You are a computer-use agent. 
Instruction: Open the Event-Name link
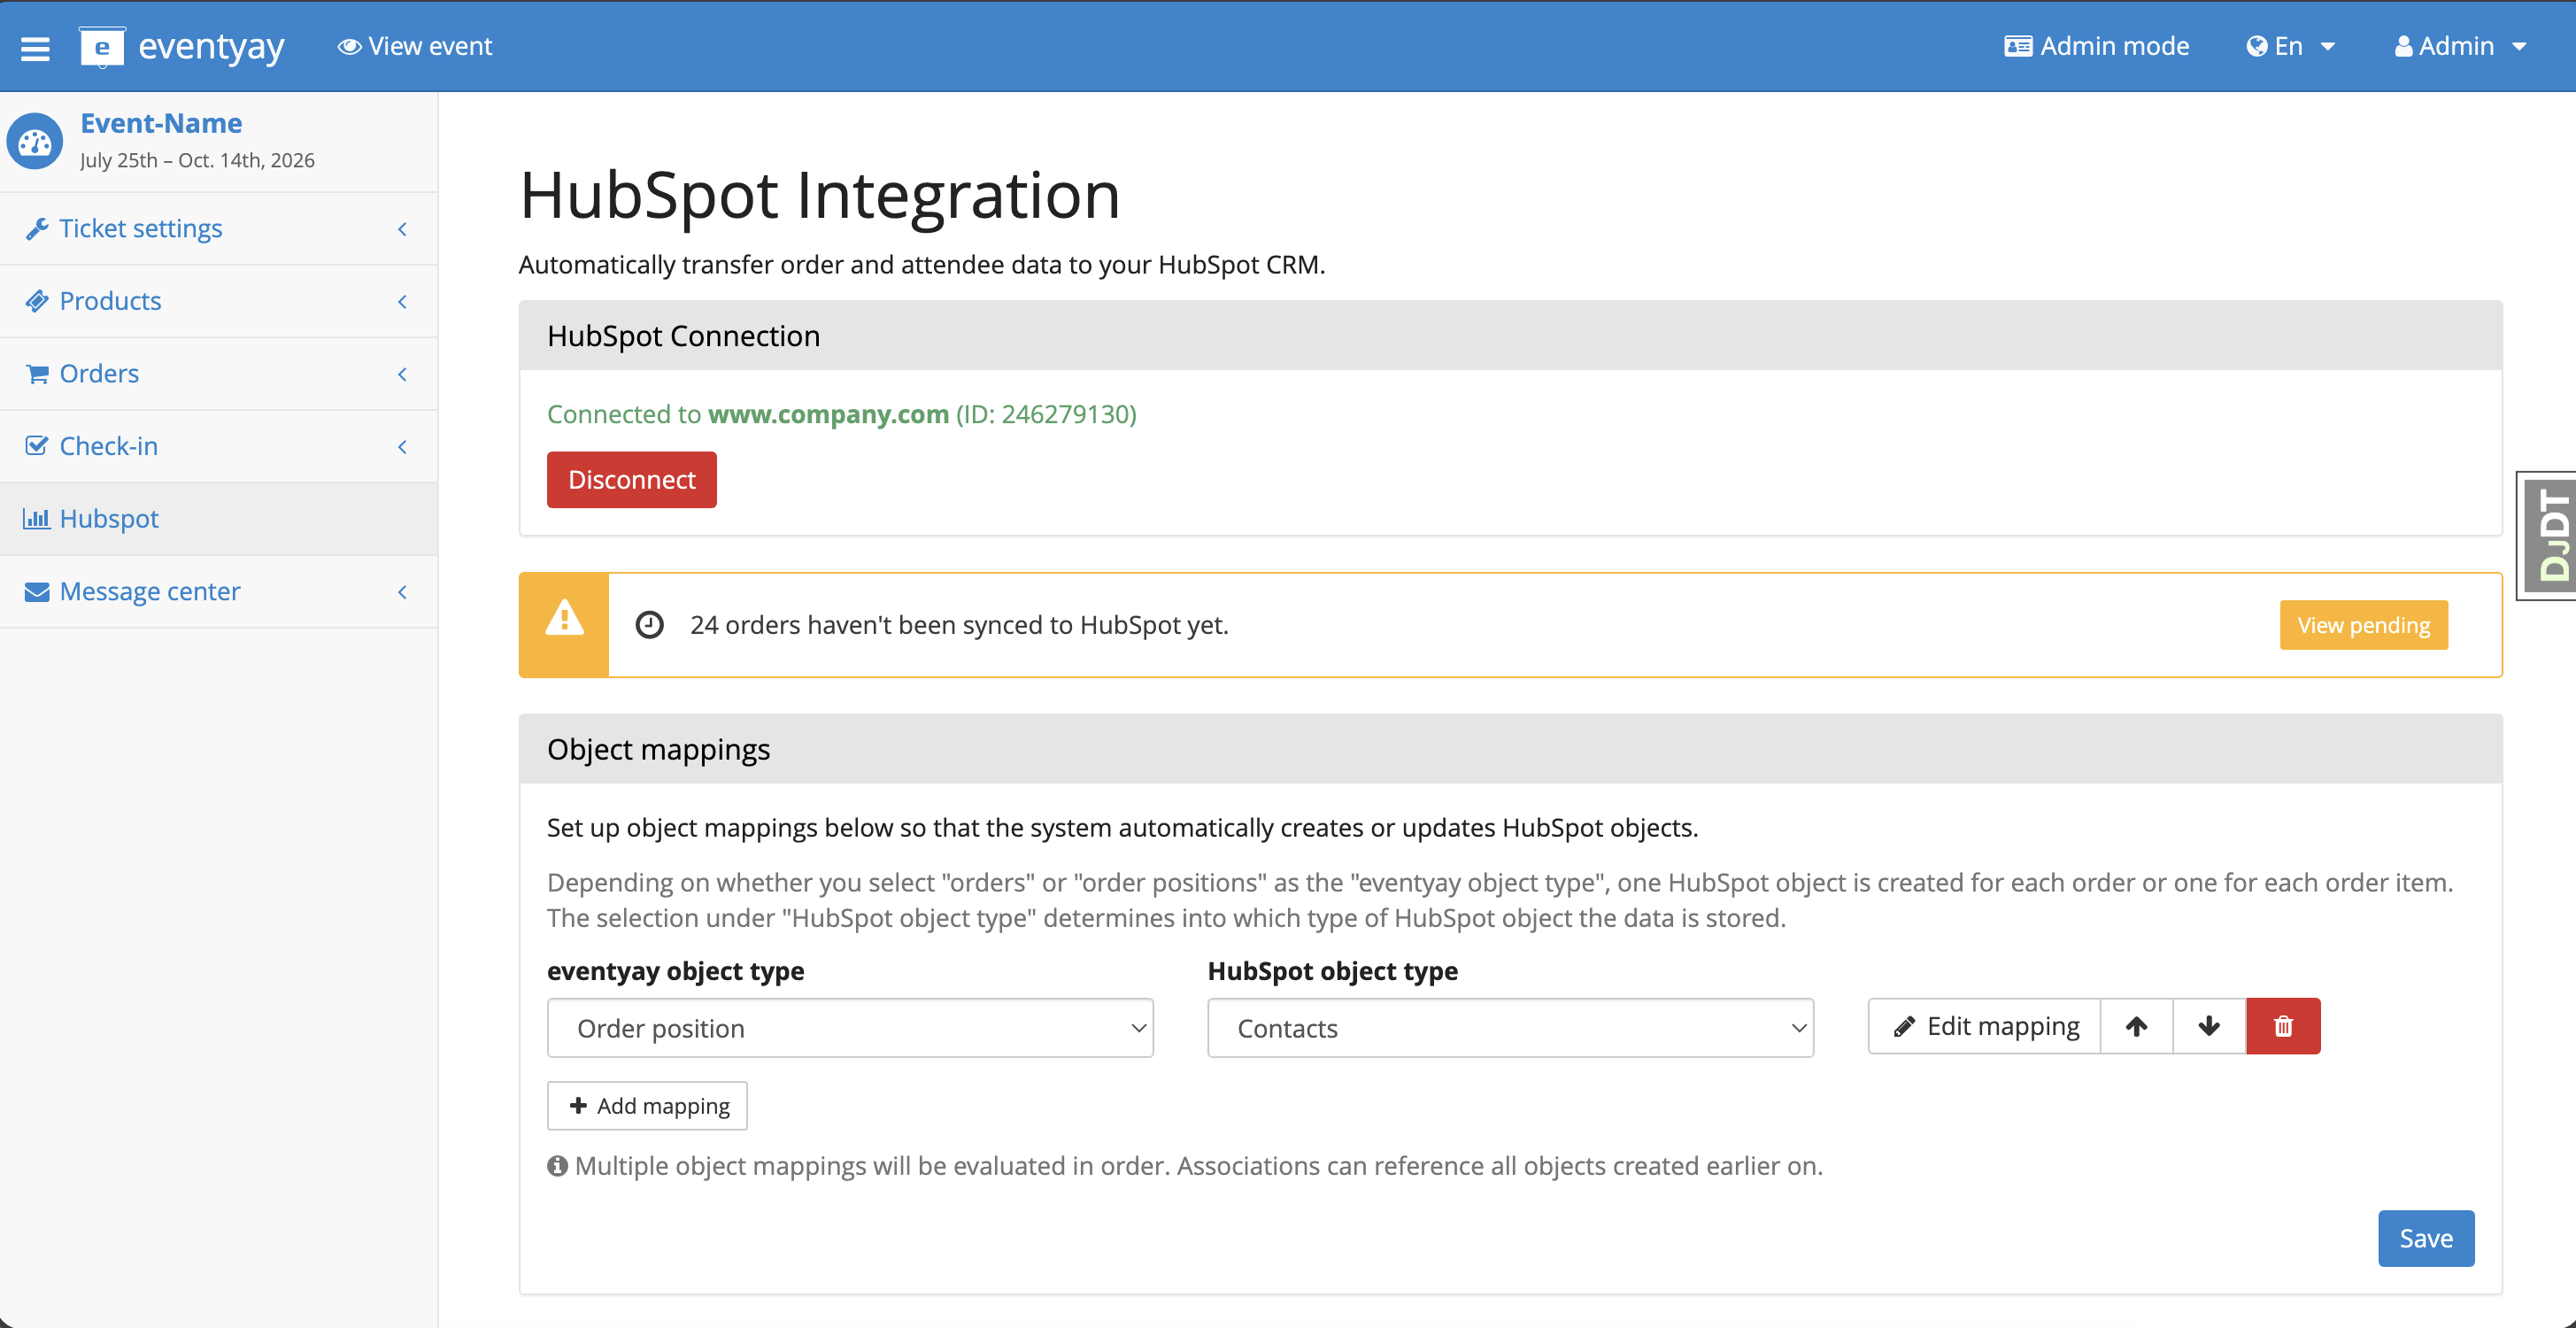tap(161, 123)
